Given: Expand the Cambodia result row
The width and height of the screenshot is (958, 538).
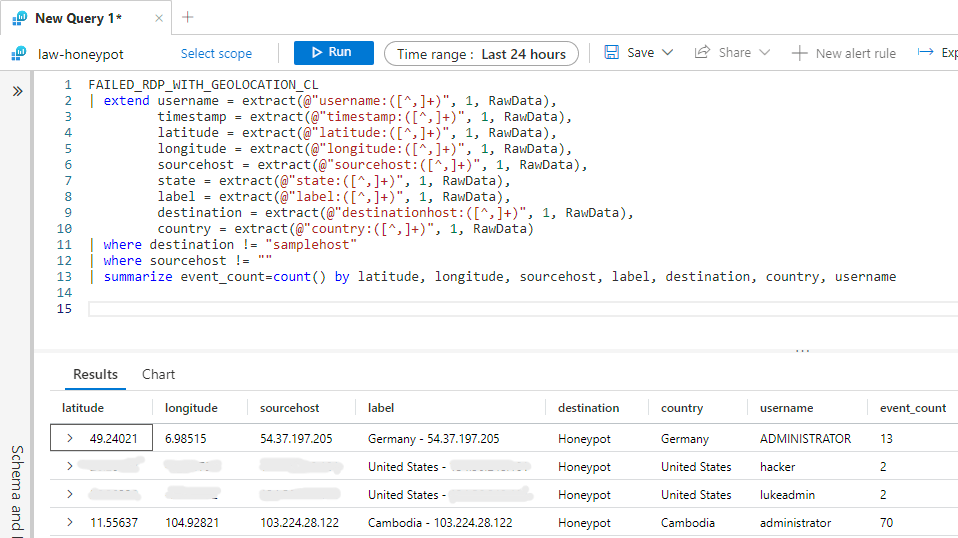Looking at the screenshot, I should tap(70, 522).
